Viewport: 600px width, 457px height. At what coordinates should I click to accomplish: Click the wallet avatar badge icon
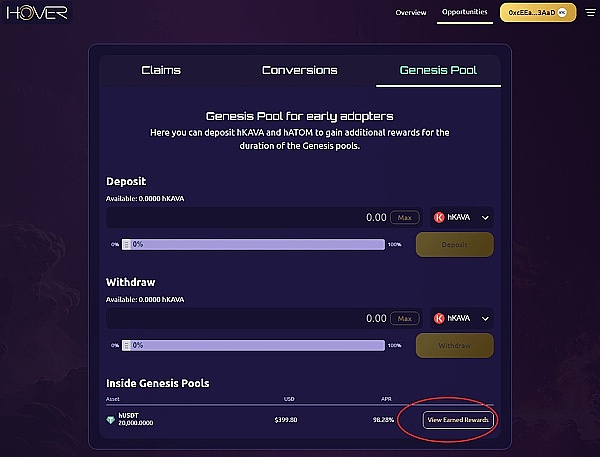(562, 13)
